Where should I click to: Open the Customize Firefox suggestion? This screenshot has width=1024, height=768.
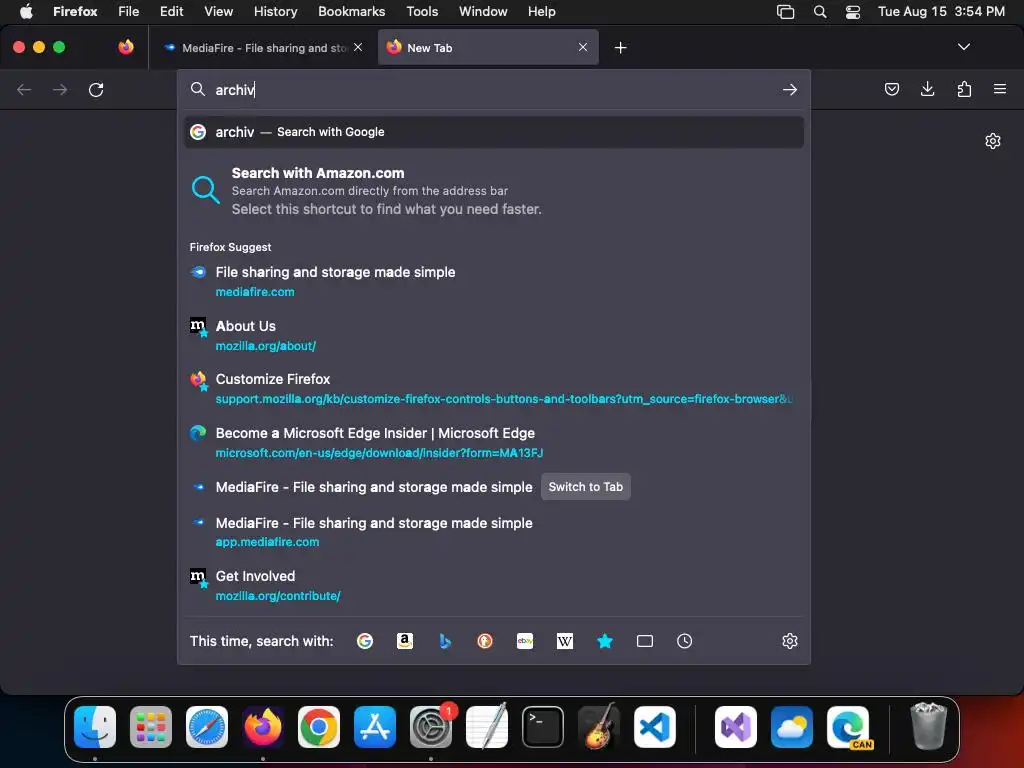point(494,389)
